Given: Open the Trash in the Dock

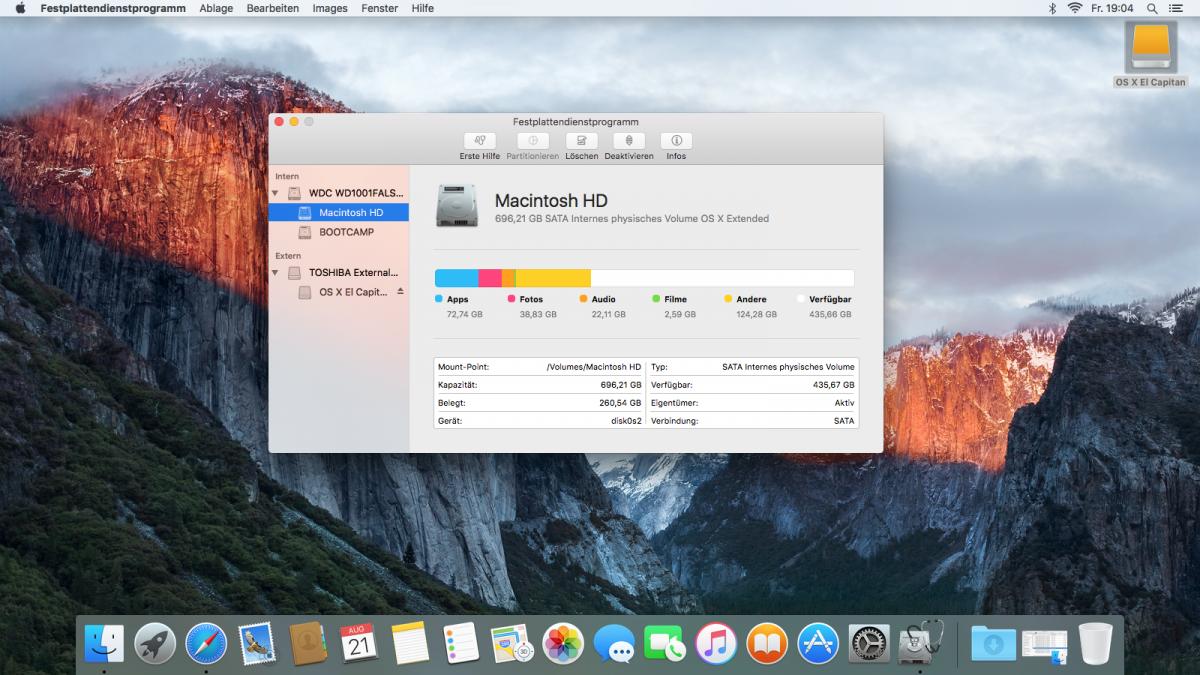Looking at the screenshot, I should tap(1096, 643).
